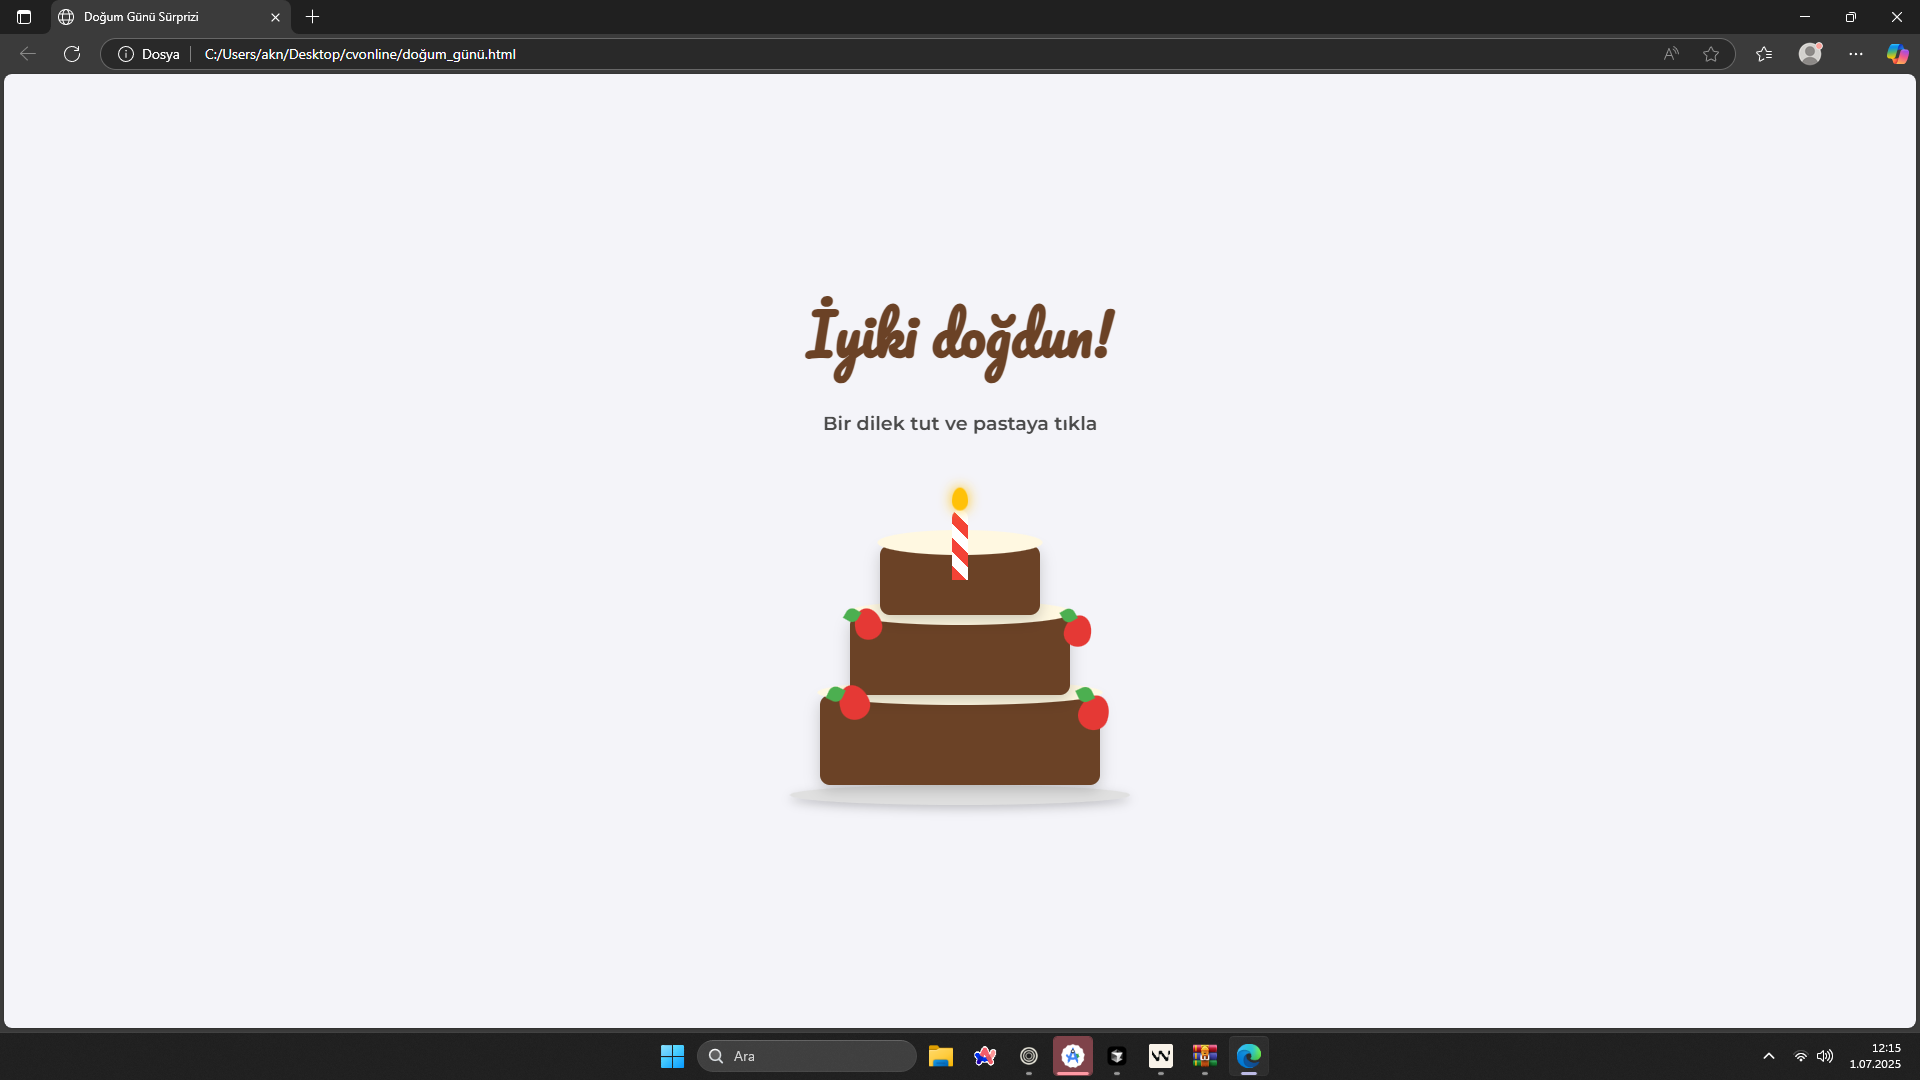Screen dimensions: 1920x1080
Task: Open volume control in system tray
Action: tap(1825, 1056)
